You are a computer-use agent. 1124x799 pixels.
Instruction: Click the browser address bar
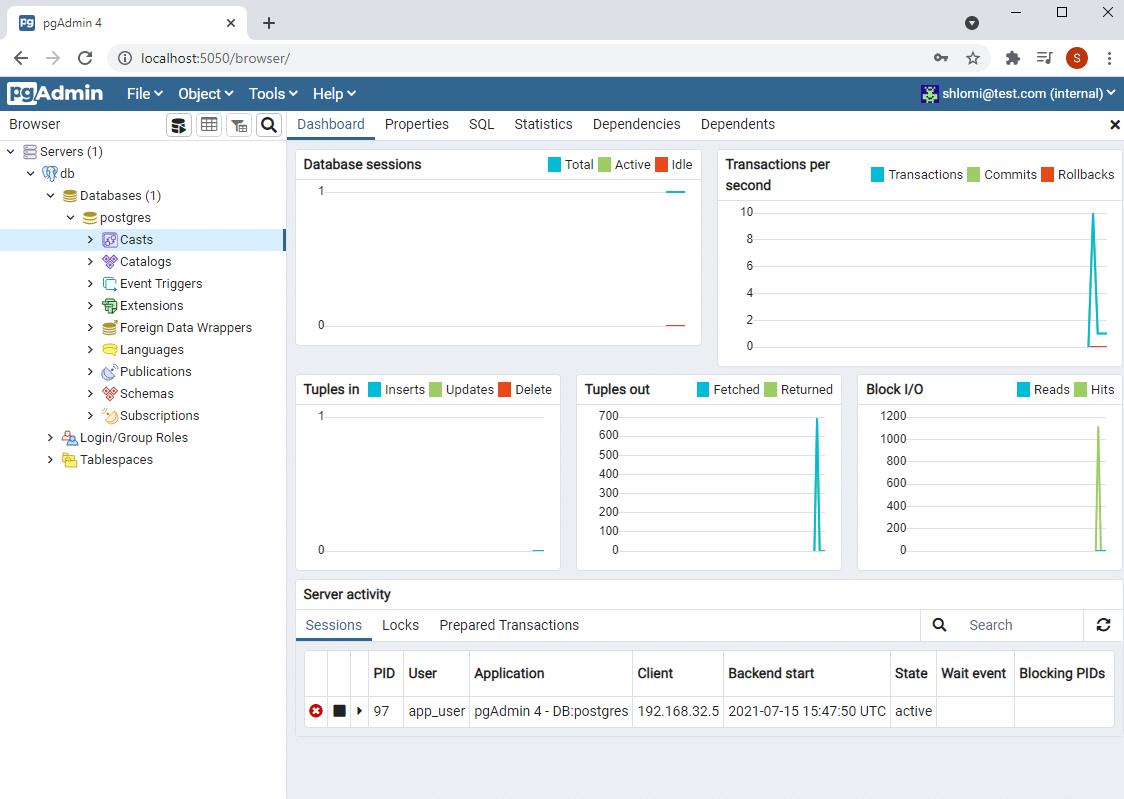click(400, 58)
